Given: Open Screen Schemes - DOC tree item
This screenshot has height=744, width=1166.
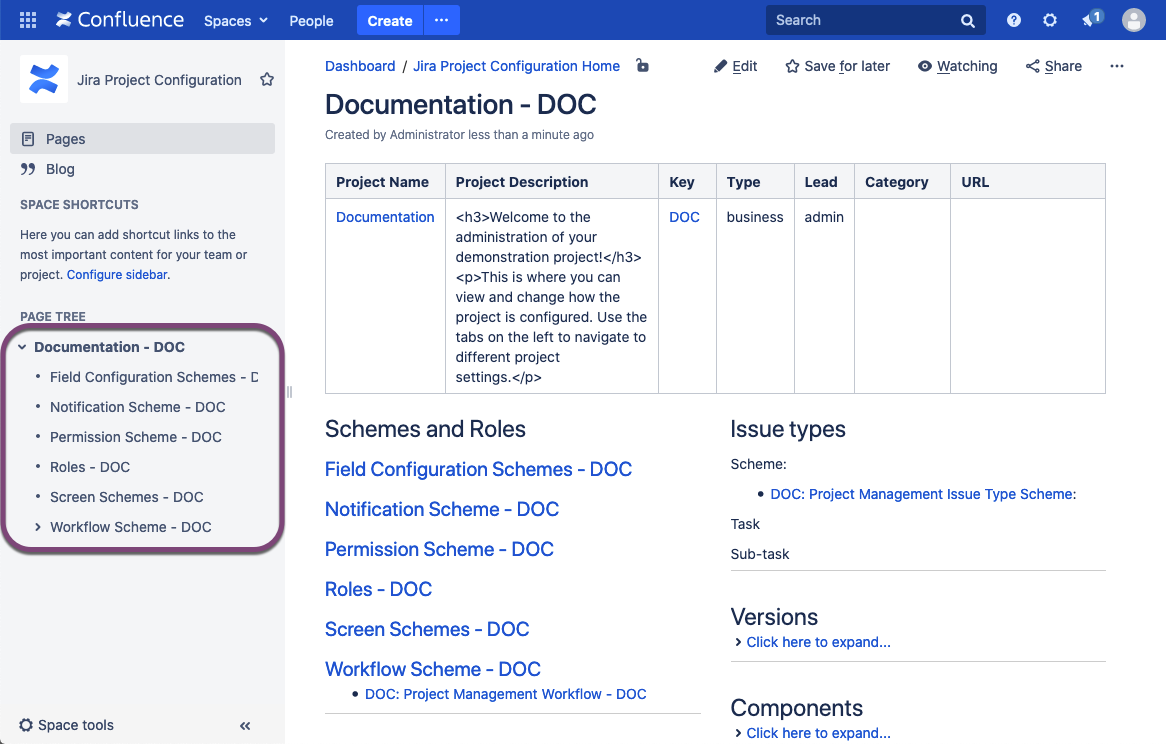Looking at the screenshot, I should click(x=126, y=497).
